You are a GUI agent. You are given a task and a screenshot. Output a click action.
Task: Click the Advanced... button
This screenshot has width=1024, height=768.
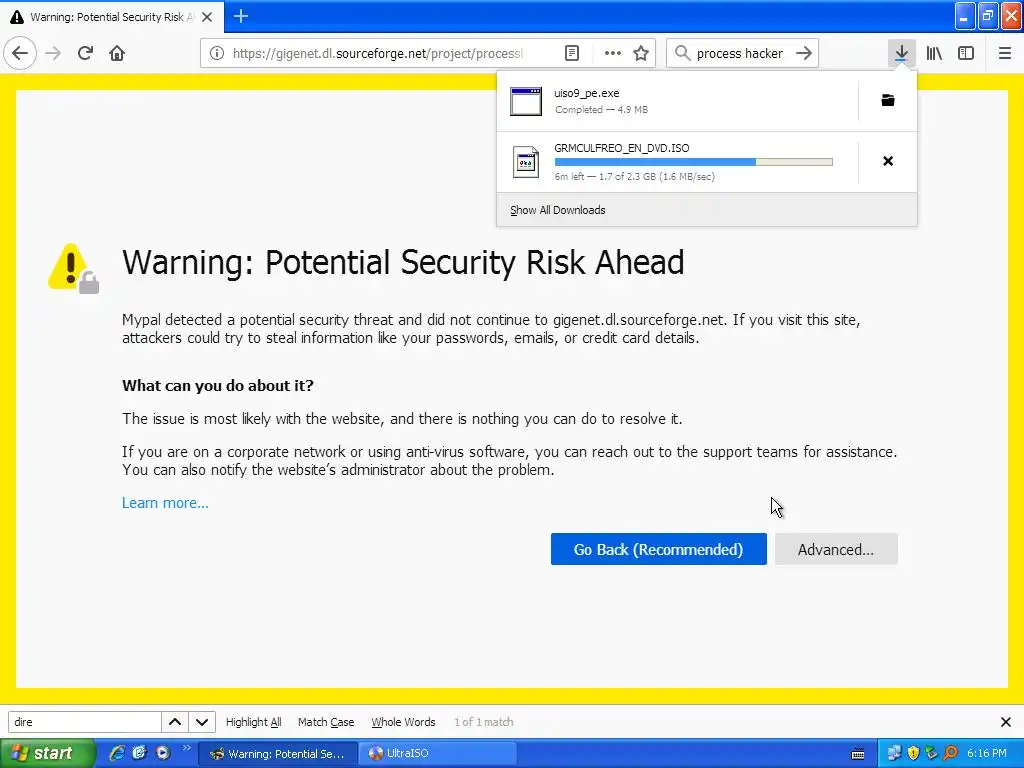pyautogui.click(x=836, y=549)
